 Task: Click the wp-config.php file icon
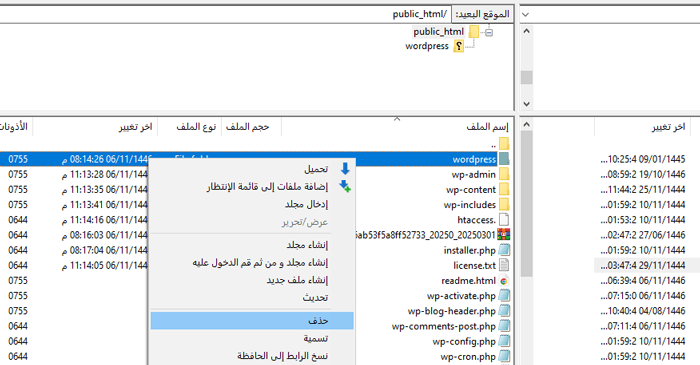click(504, 341)
